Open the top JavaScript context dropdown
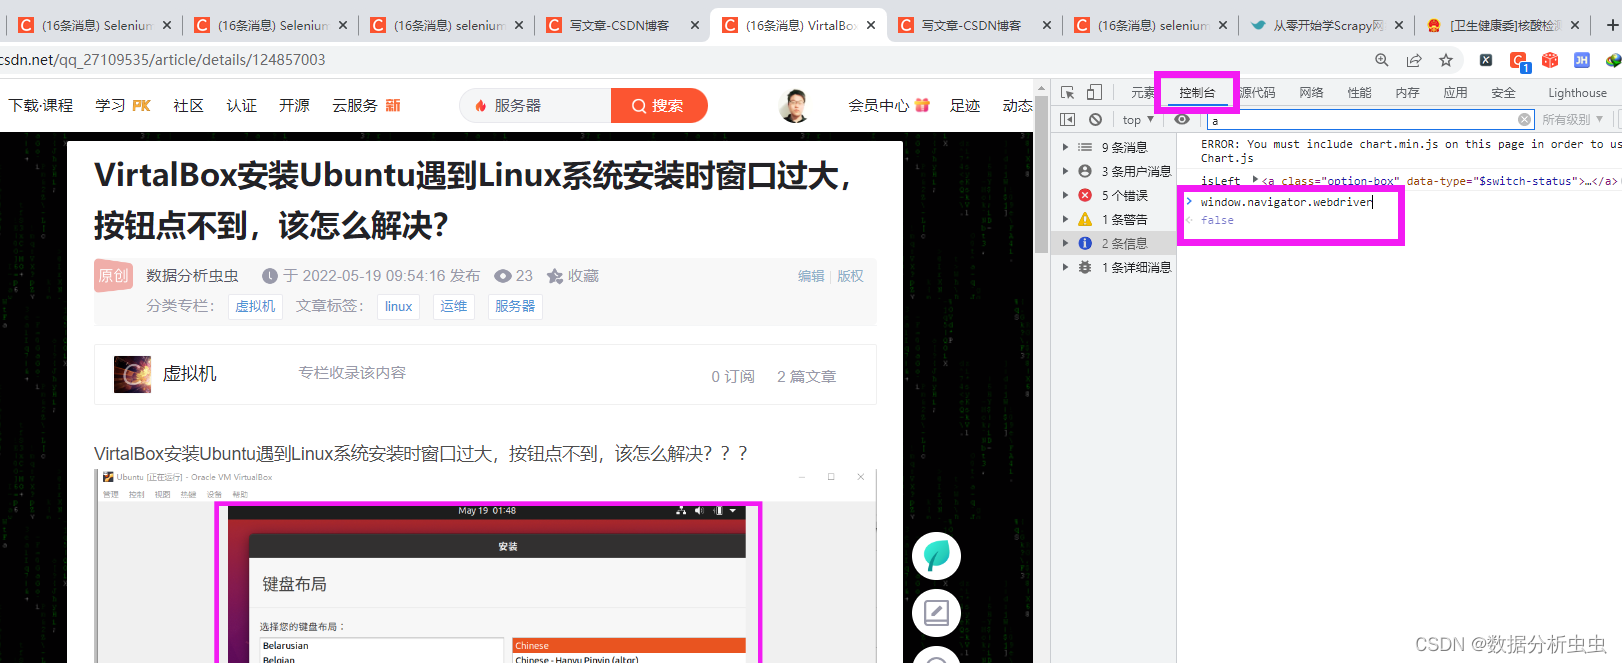 1138,120
